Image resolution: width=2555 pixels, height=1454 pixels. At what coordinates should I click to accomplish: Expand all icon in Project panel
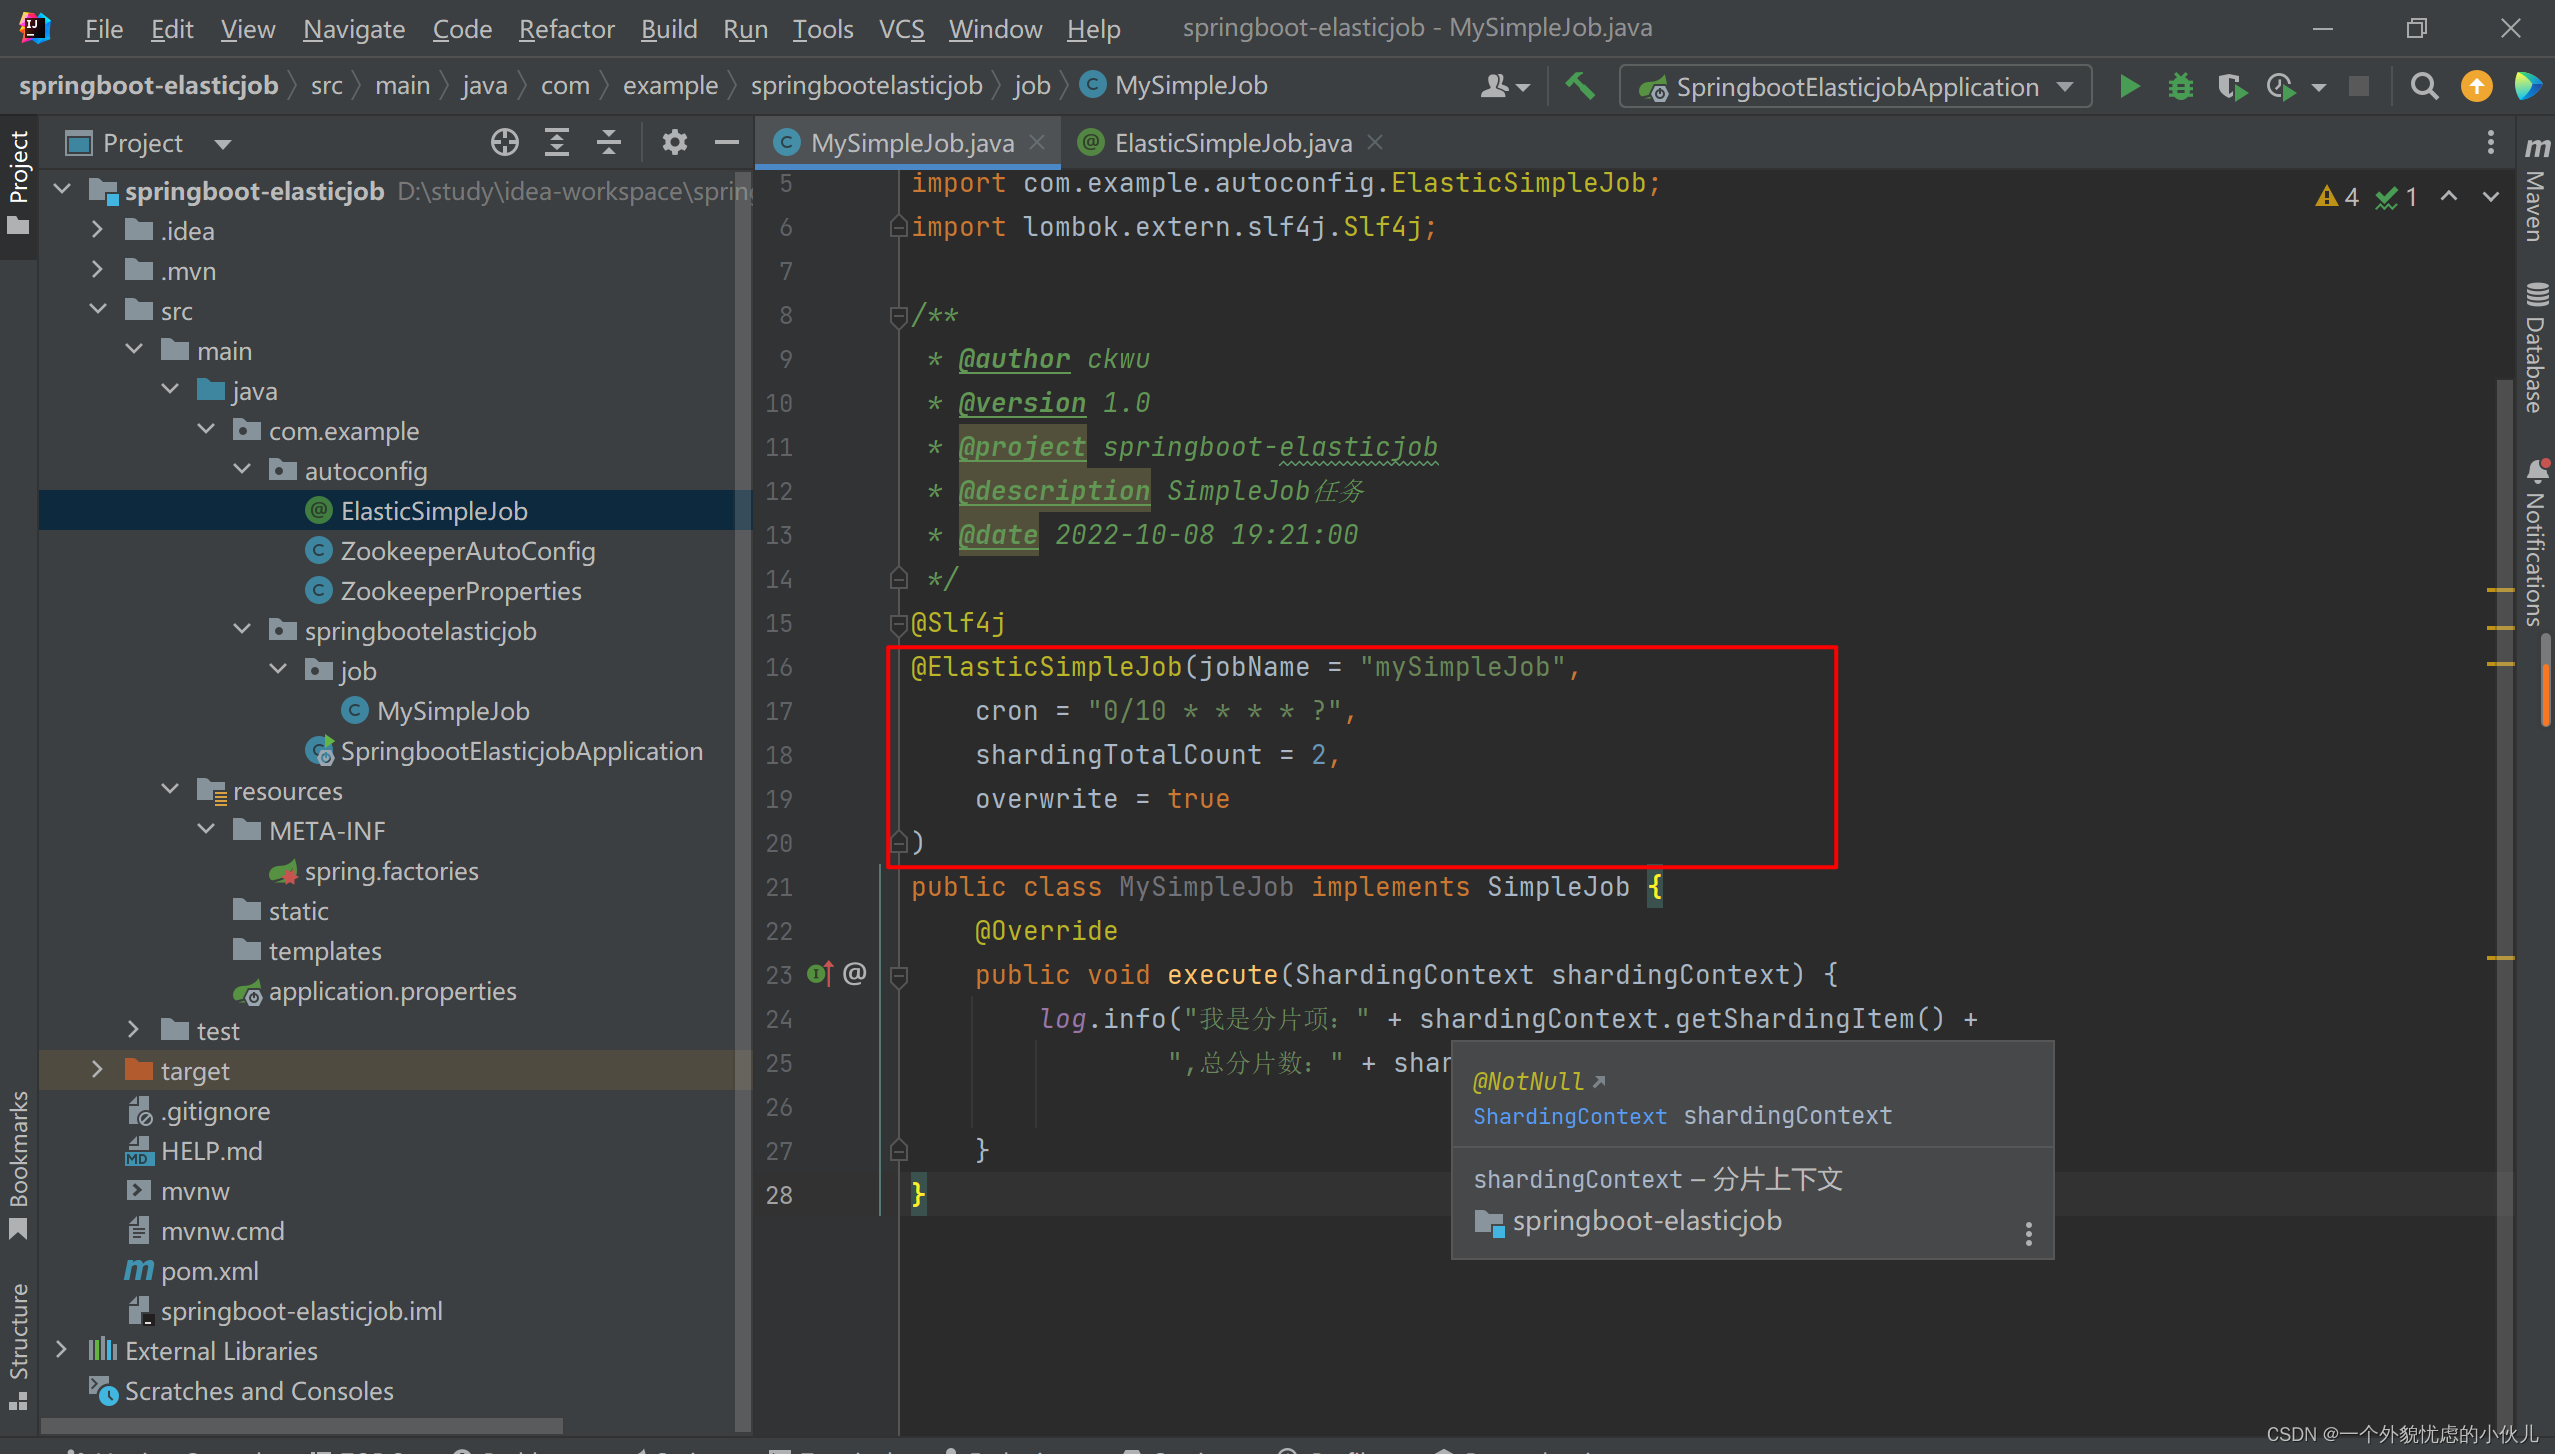click(557, 143)
